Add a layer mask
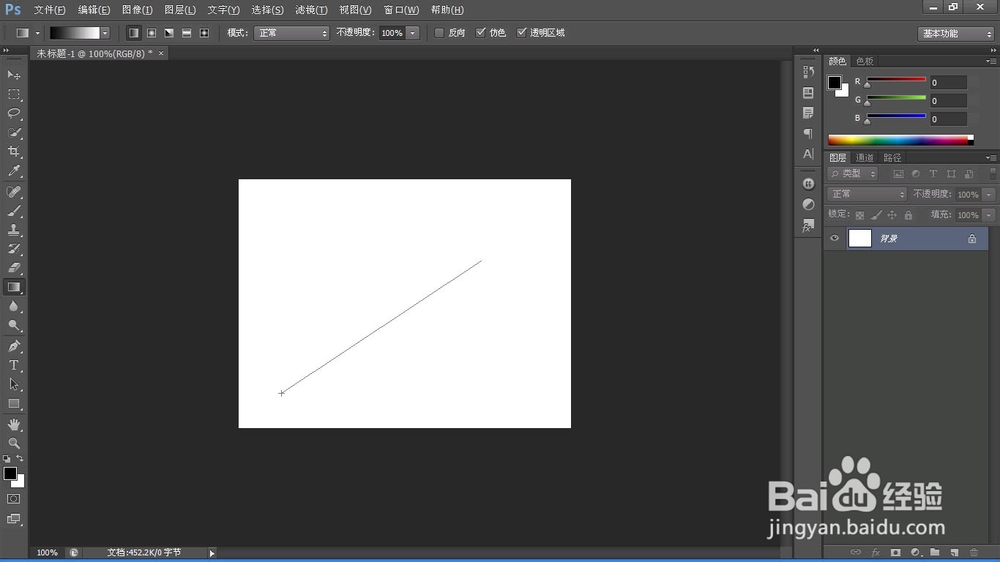 pyautogui.click(x=895, y=552)
